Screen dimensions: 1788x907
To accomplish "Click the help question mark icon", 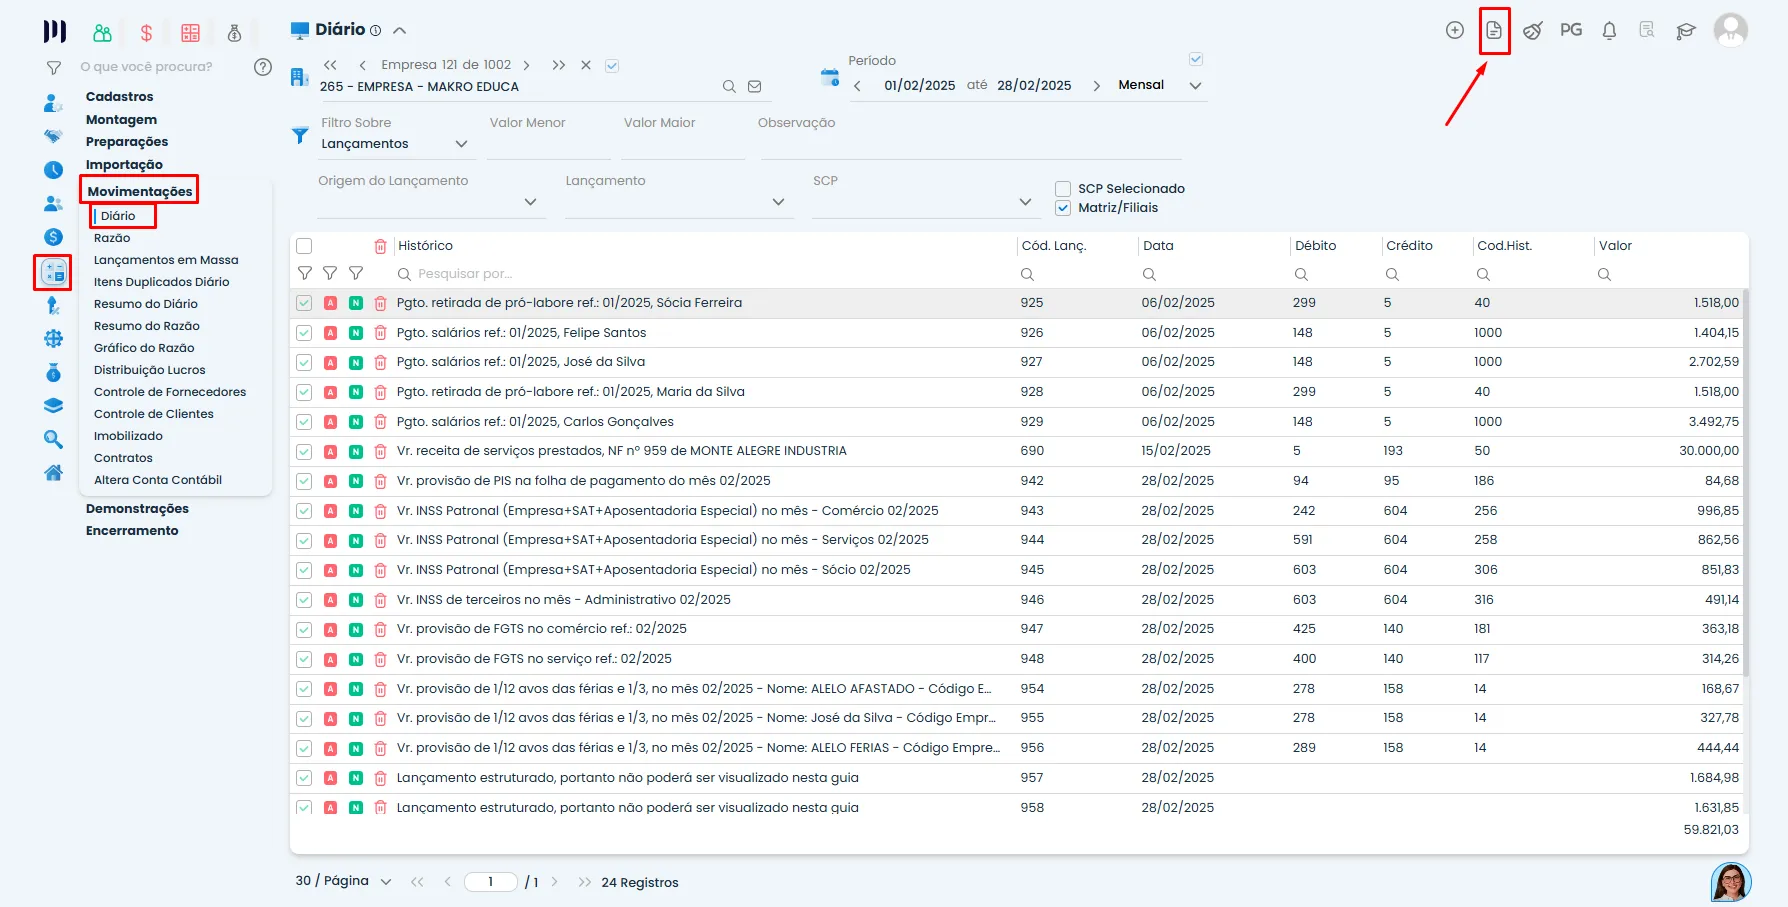I will [263, 67].
